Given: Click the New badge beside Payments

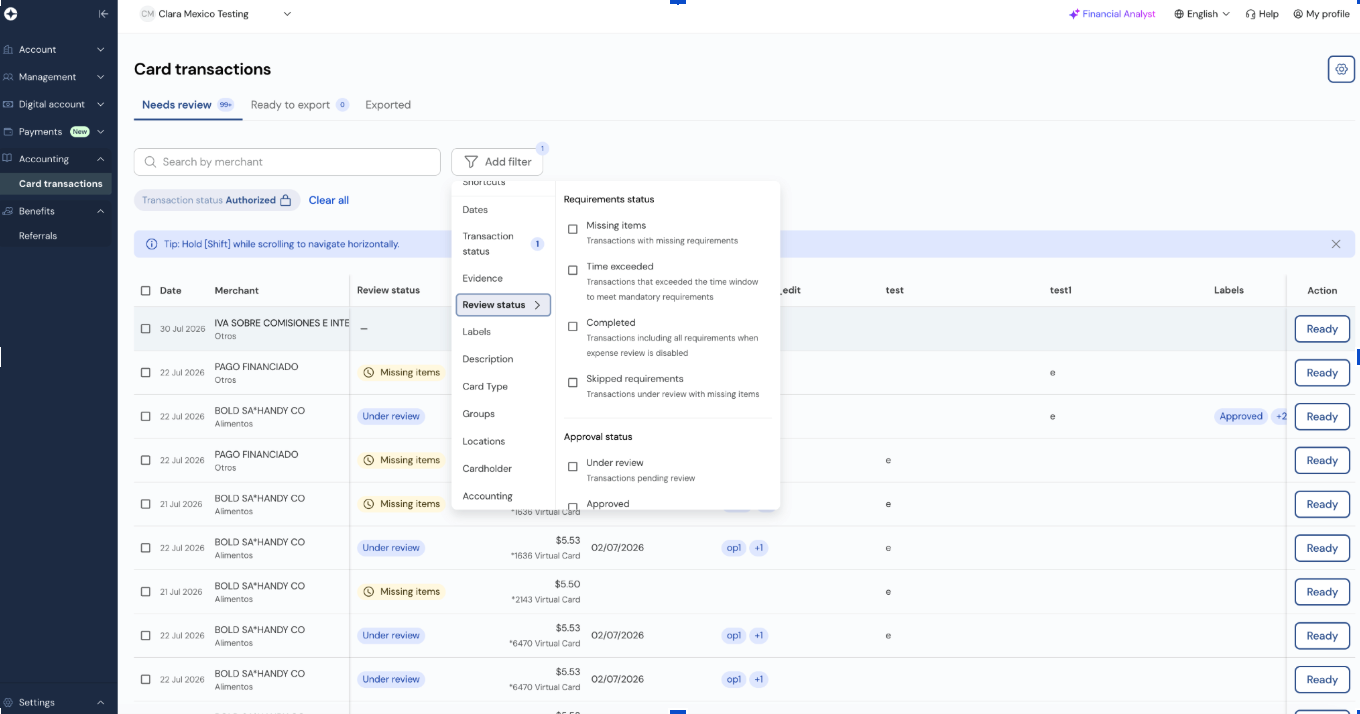Looking at the screenshot, I should (x=79, y=131).
